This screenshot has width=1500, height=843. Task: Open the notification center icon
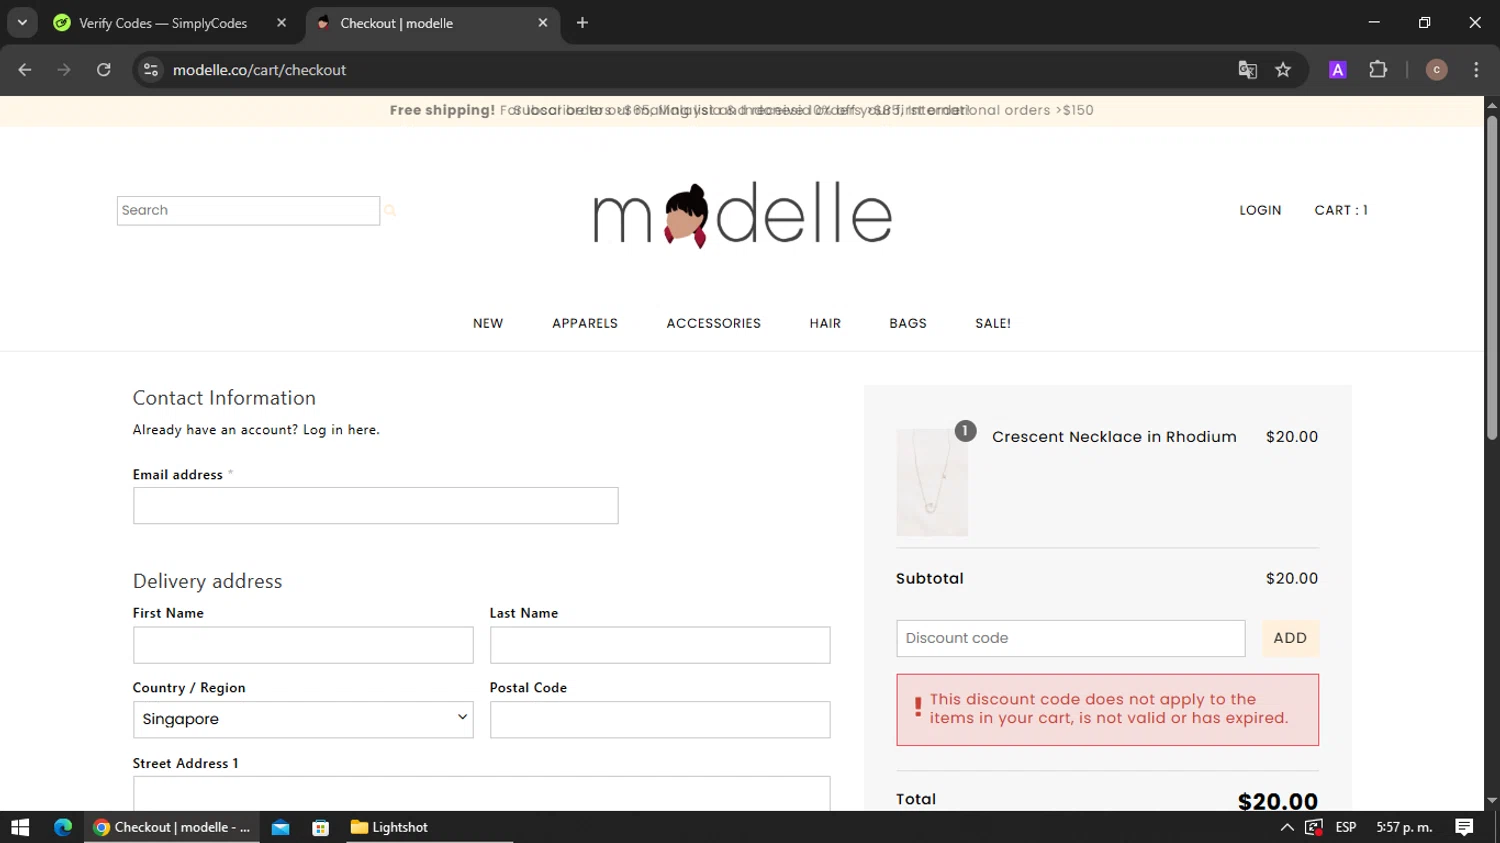(x=1464, y=828)
